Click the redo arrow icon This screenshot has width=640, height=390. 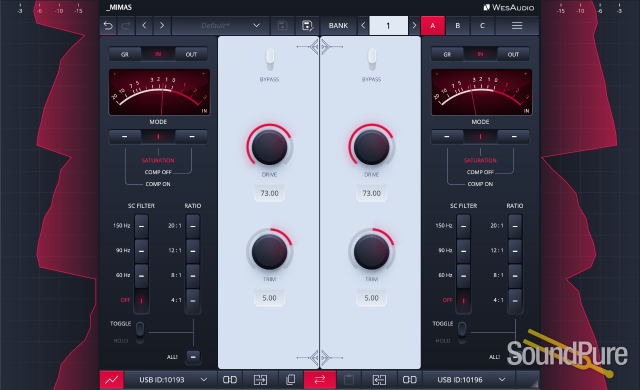point(126,26)
